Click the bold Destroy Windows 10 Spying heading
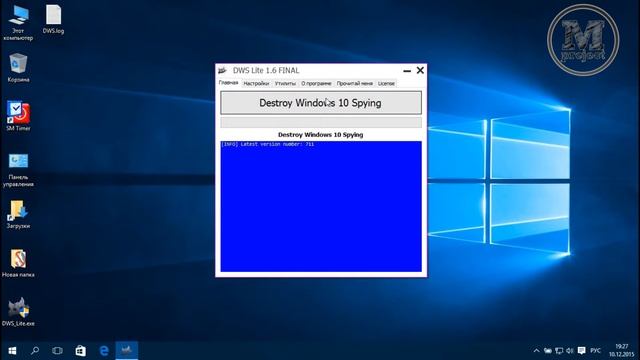This screenshot has width=640, height=360. tap(320, 135)
